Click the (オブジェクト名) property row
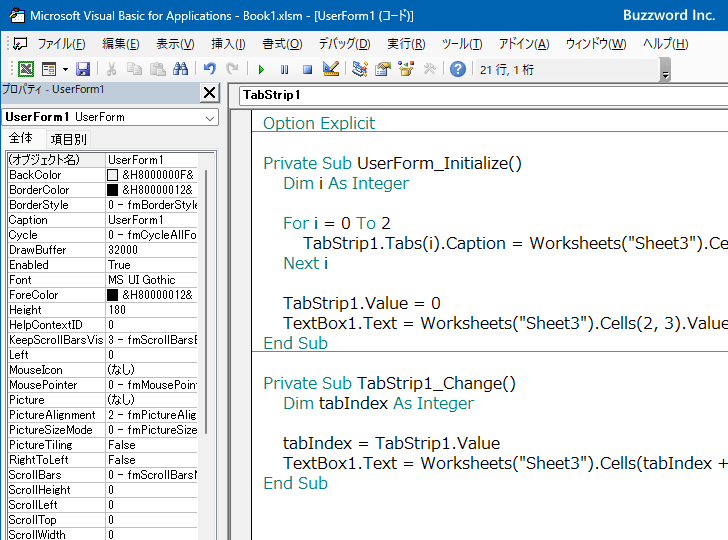This screenshot has height=540, width=728. 102,160
